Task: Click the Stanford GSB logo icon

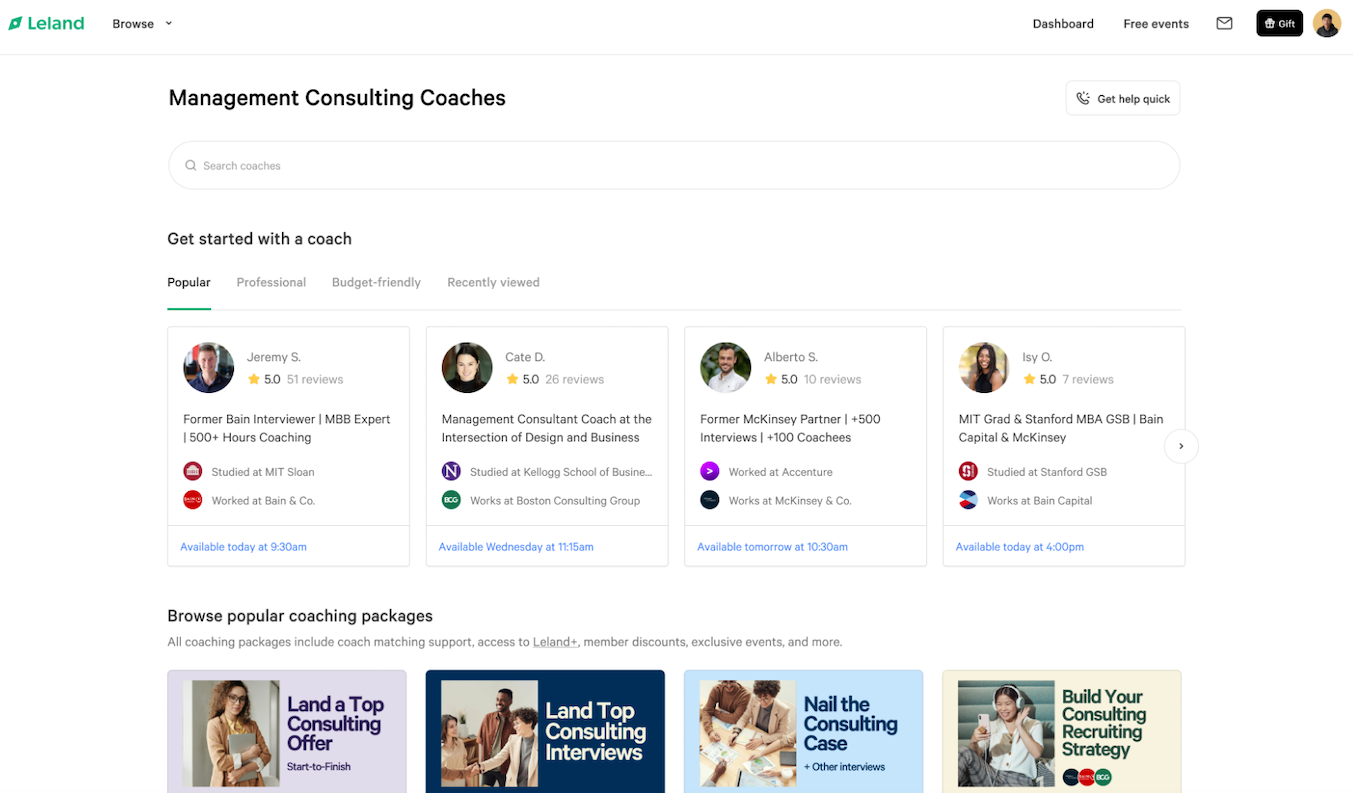Action: coord(968,471)
